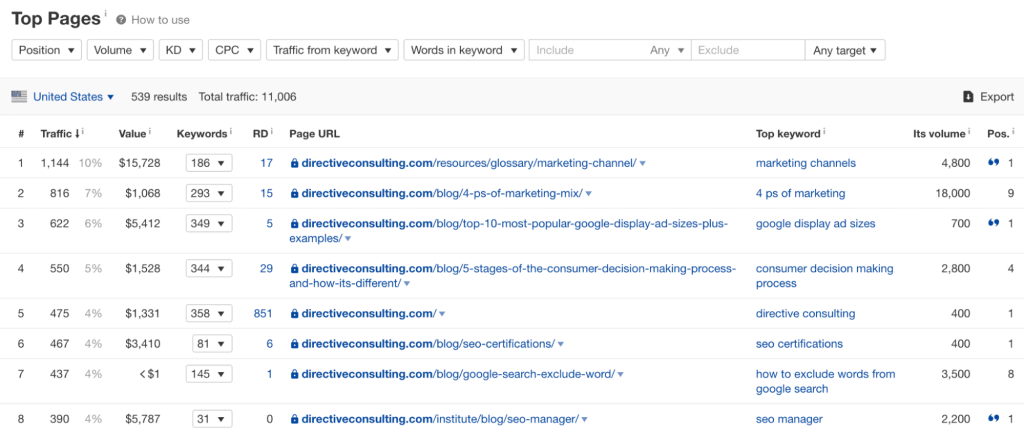The width and height of the screenshot is (1024, 434).
Task: Click the info icon beside the Top keyword header
Action: (824, 132)
